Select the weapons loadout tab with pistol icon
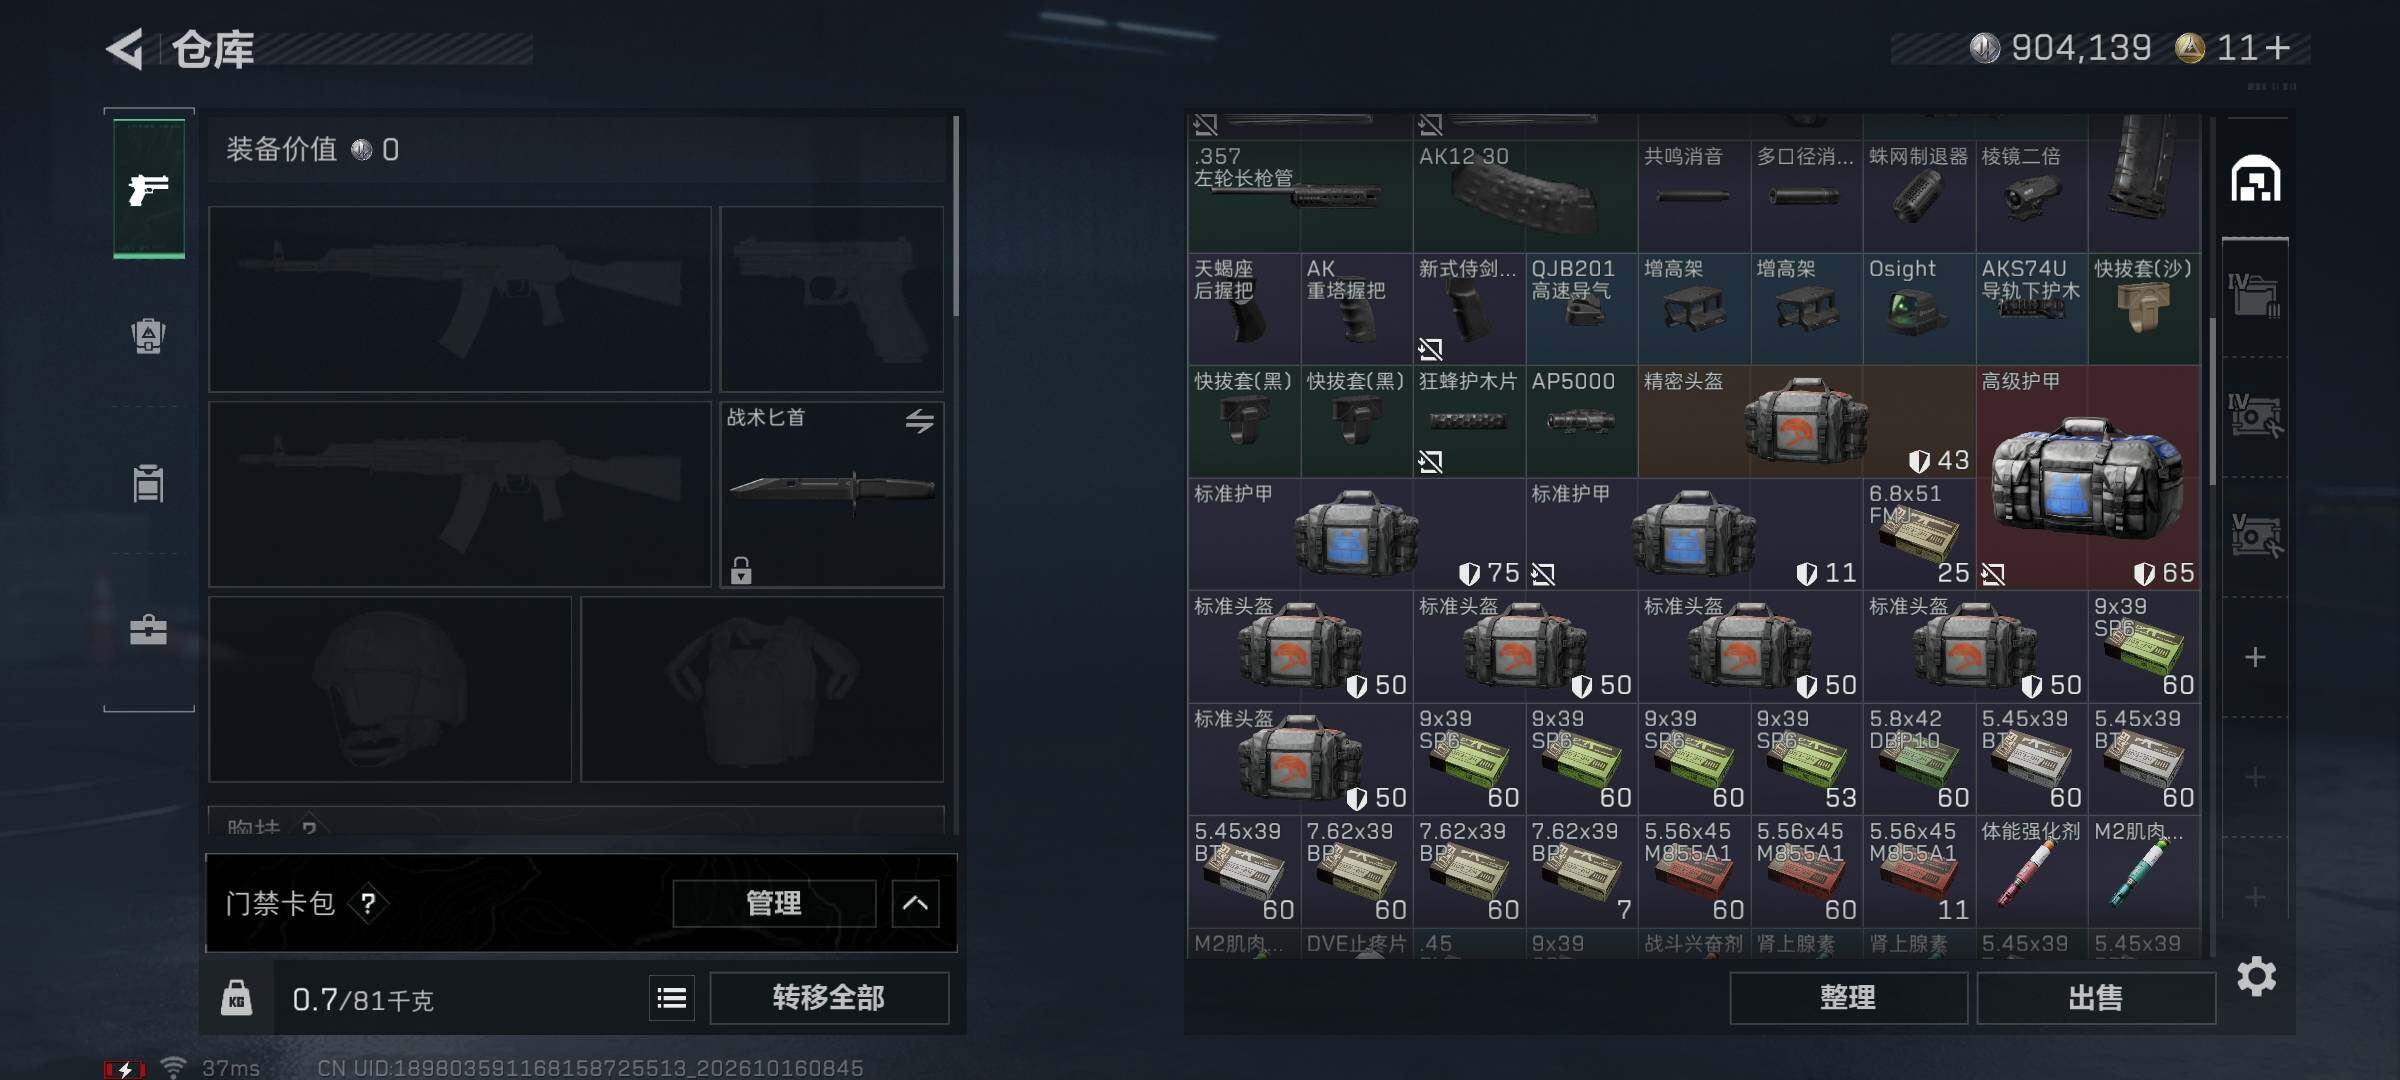The width and height of the screenshot is (2400, 1080). [x=149, y=188]
